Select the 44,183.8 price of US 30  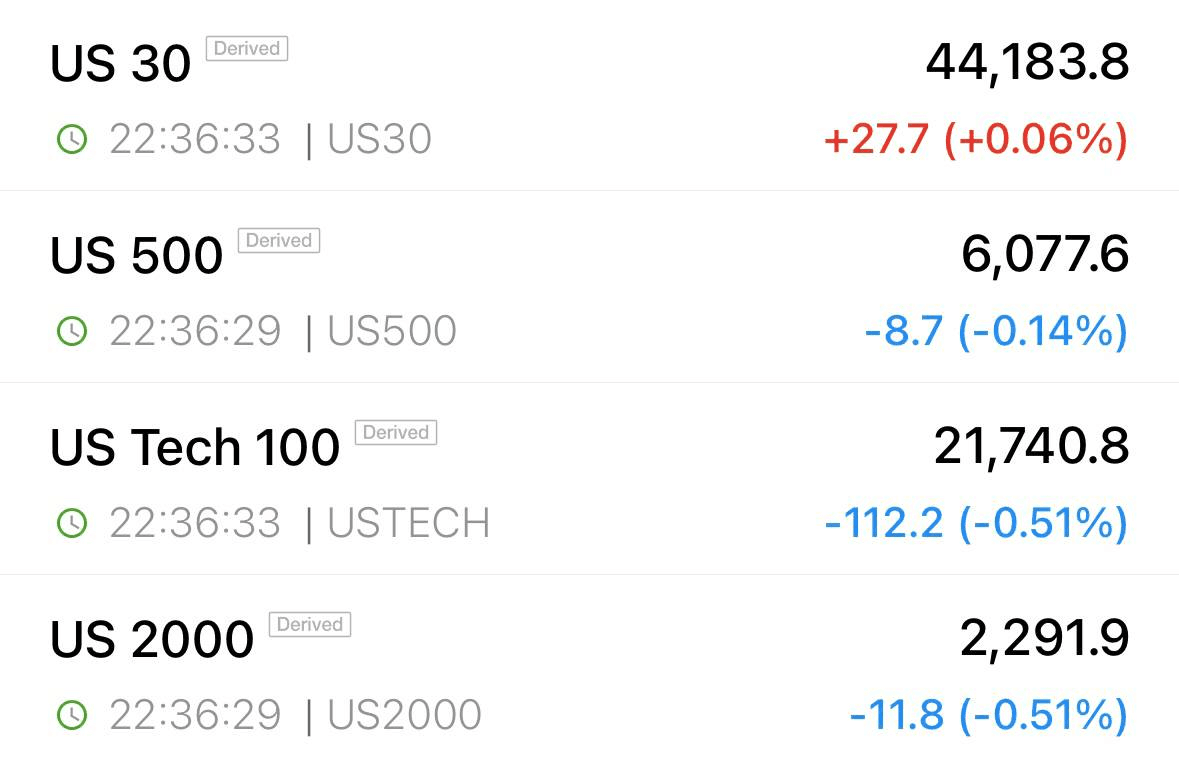pyautogui.click(x=1027, y=63)
